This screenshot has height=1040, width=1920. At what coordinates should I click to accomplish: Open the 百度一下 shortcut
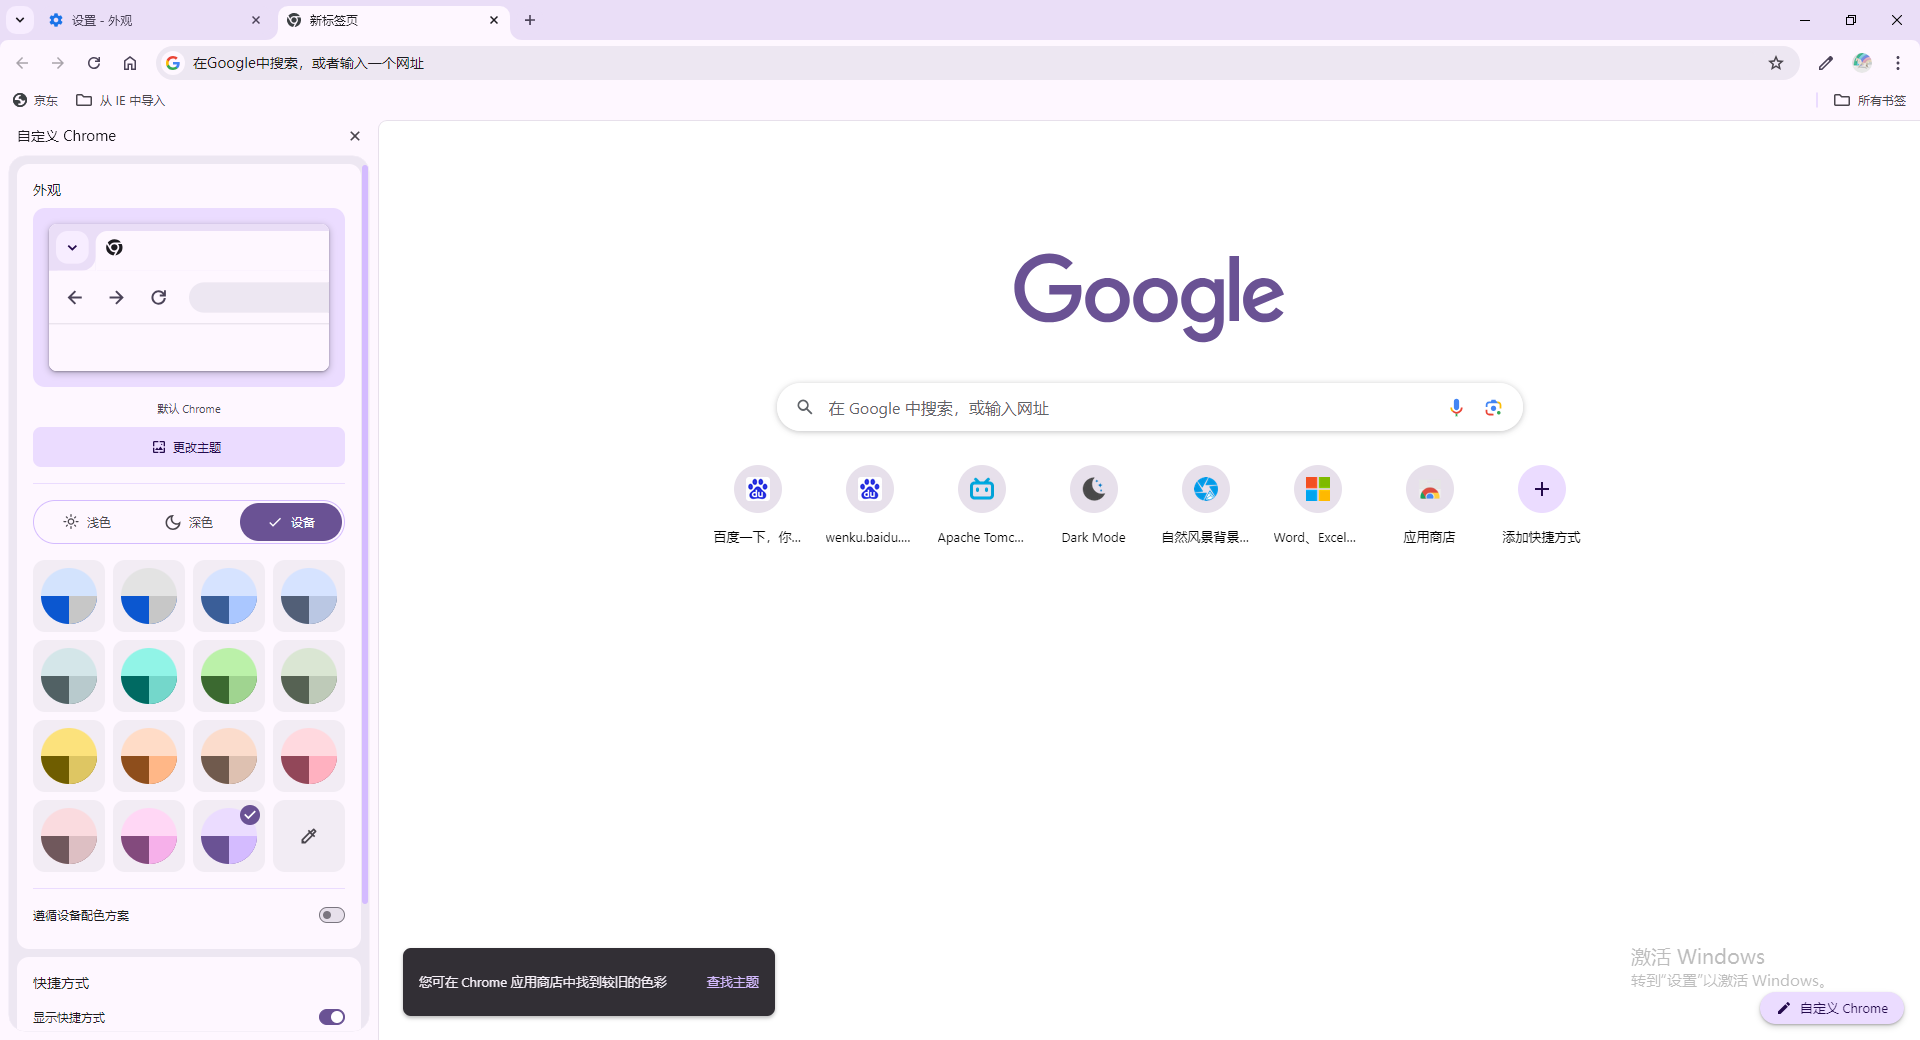click(x=758, y=506)
